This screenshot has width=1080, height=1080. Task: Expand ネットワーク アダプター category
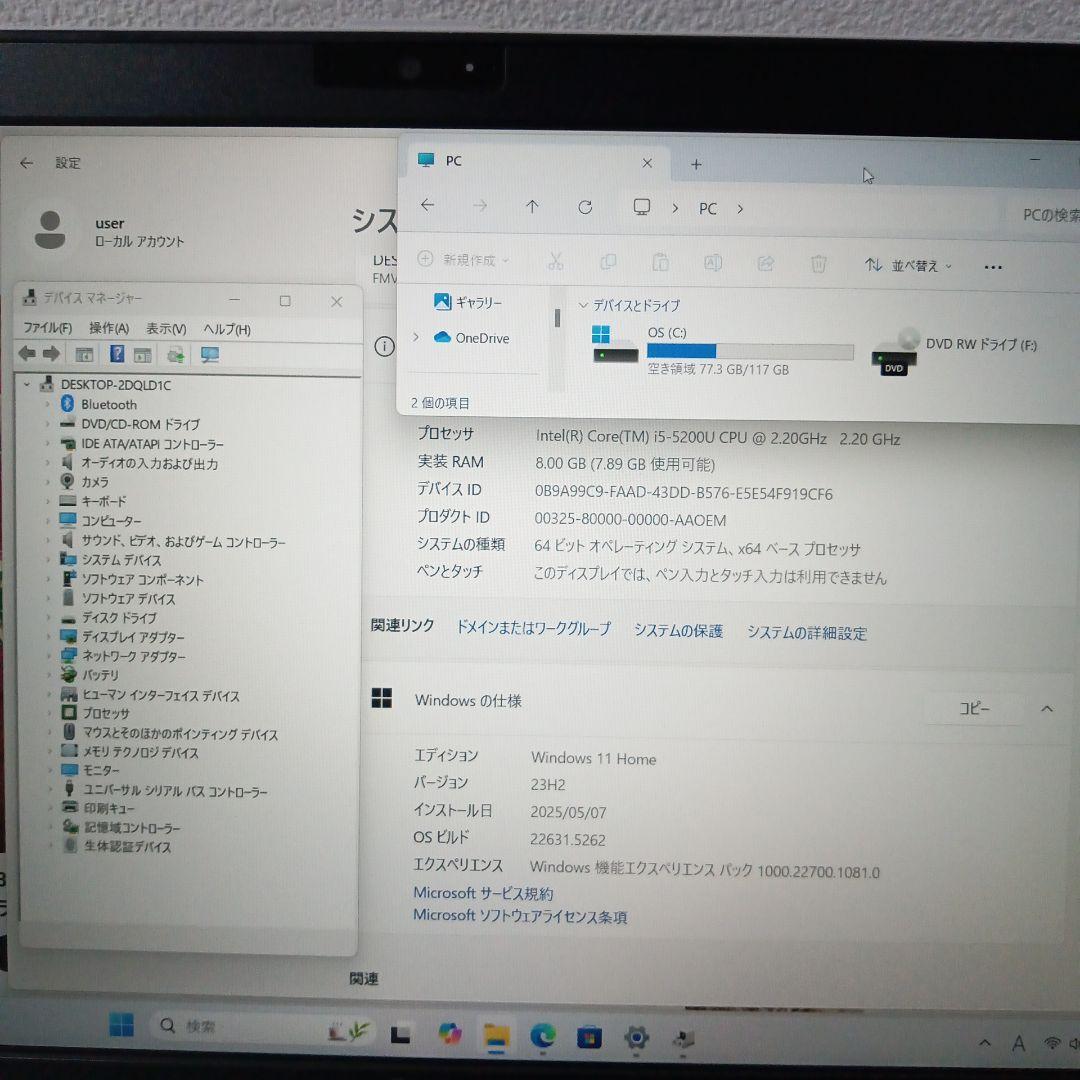tap(49, 656)
